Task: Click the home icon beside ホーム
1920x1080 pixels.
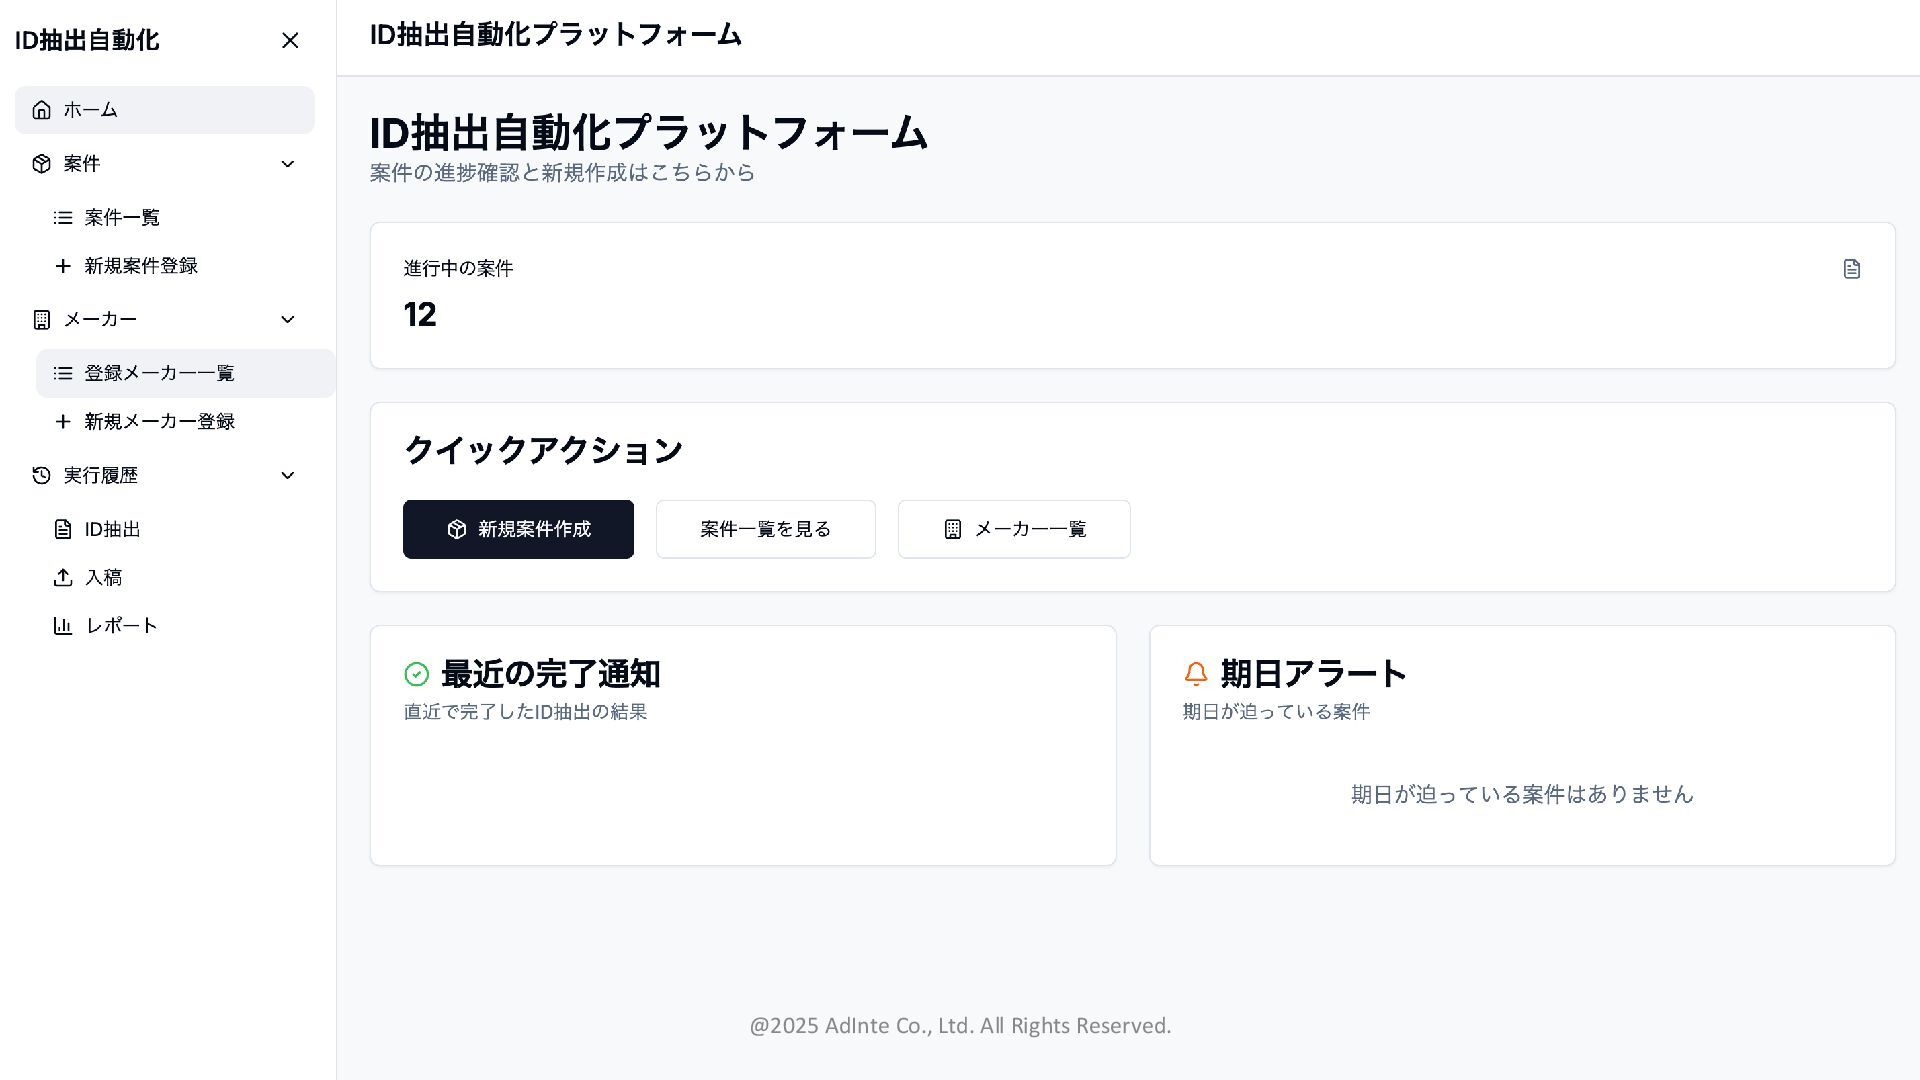Action: [x=41, y=110]
